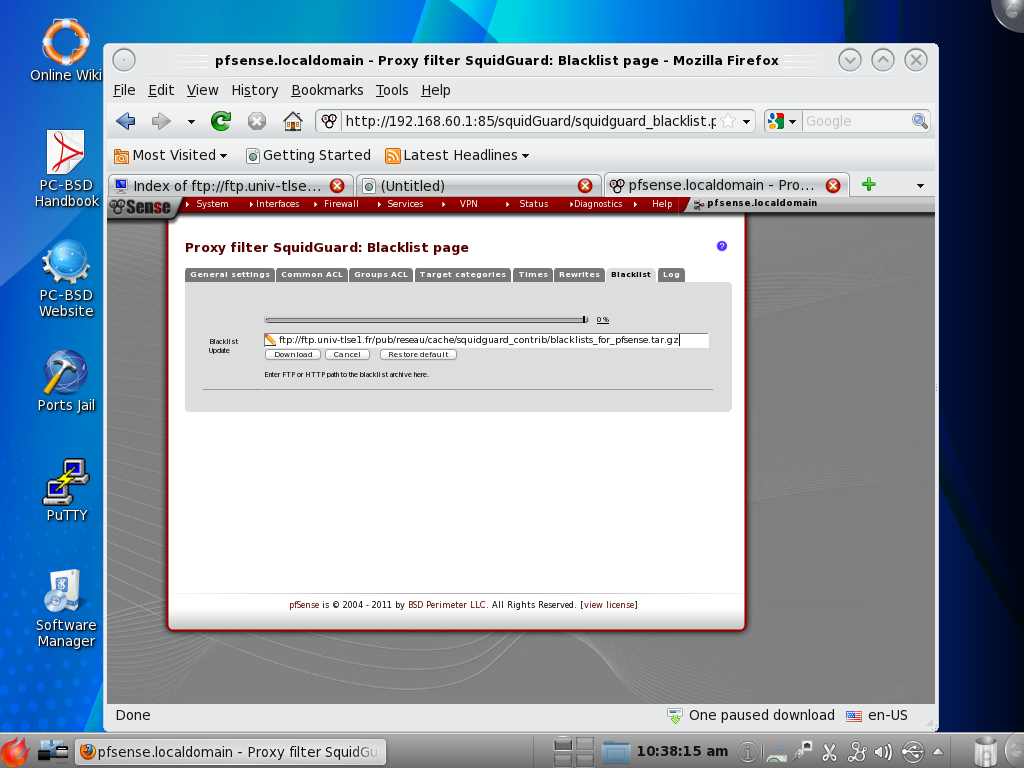Switch to the Log tab
Viewport: 1024px width, 768px height.
pos(671,275)
